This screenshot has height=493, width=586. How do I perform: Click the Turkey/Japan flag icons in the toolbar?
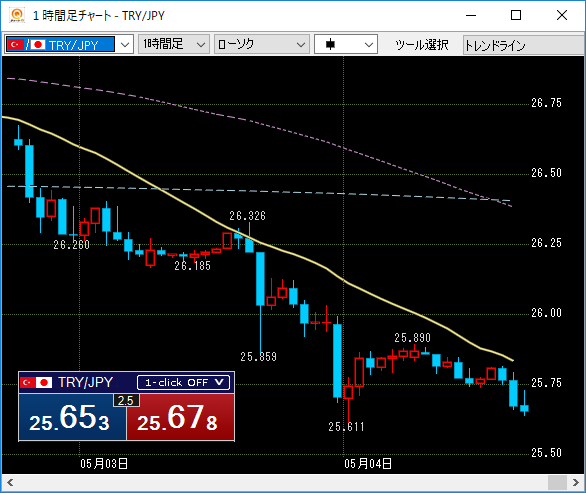27,45
